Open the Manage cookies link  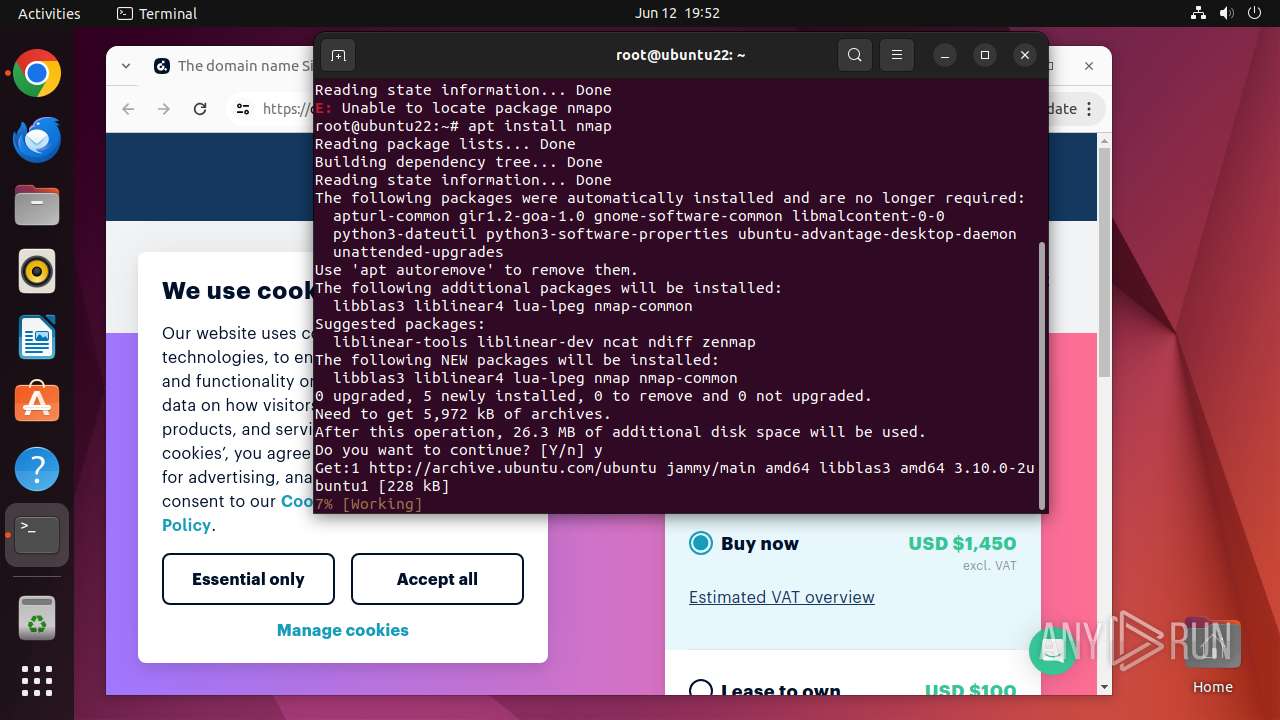(343, 630)
